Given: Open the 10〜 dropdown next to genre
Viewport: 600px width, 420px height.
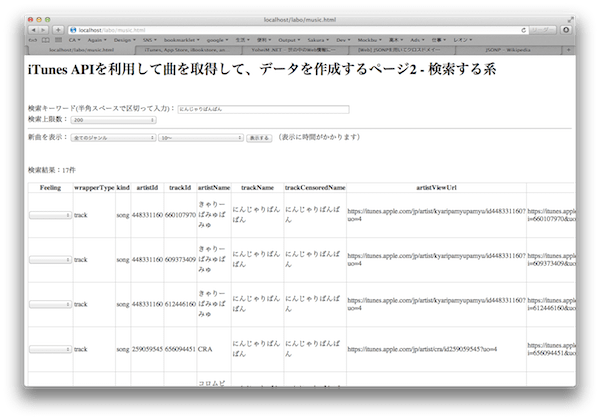Looking at the screenshot, I should 201,138.
